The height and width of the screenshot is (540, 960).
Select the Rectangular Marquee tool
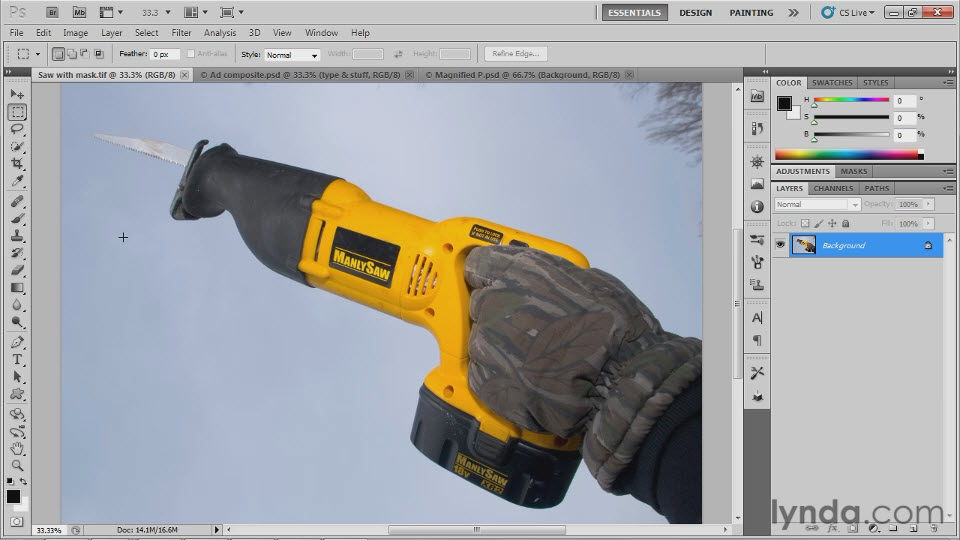pos(17,112)
